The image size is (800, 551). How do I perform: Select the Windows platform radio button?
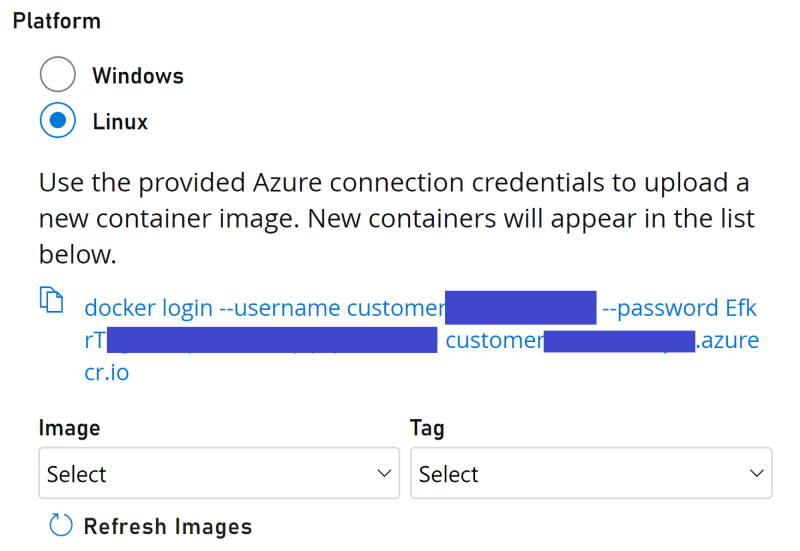[58, 74]
